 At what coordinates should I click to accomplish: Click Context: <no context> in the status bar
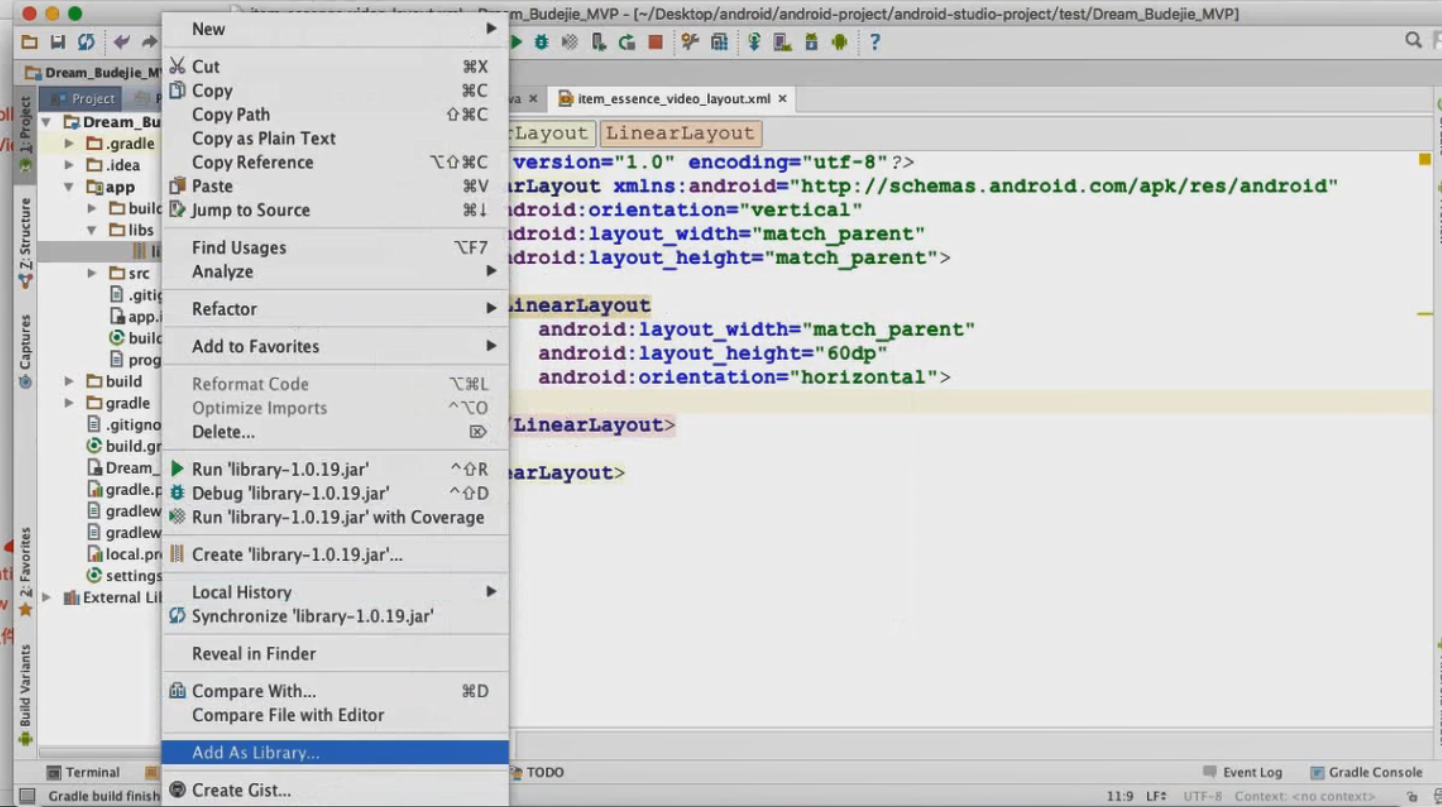[x=1305, y=797]
